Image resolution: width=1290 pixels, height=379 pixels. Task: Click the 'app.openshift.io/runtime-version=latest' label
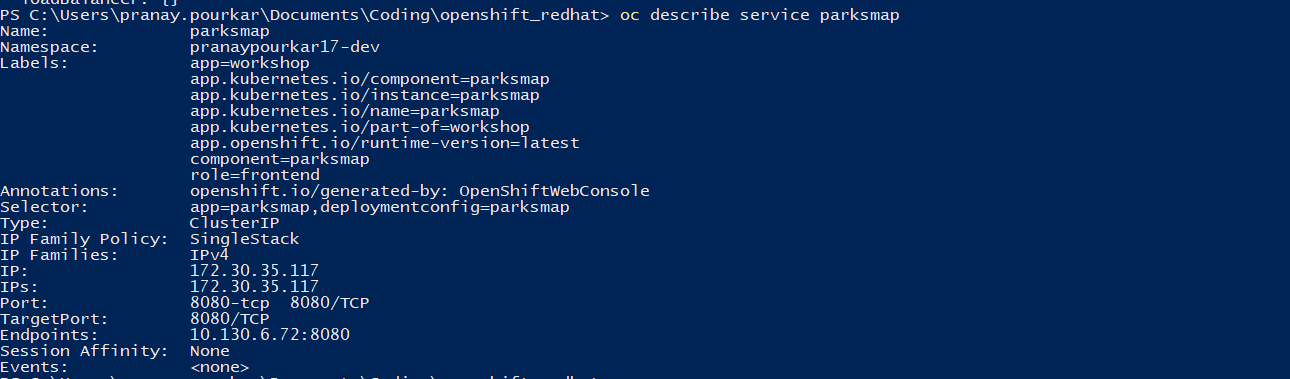click(x=385, y=143)
